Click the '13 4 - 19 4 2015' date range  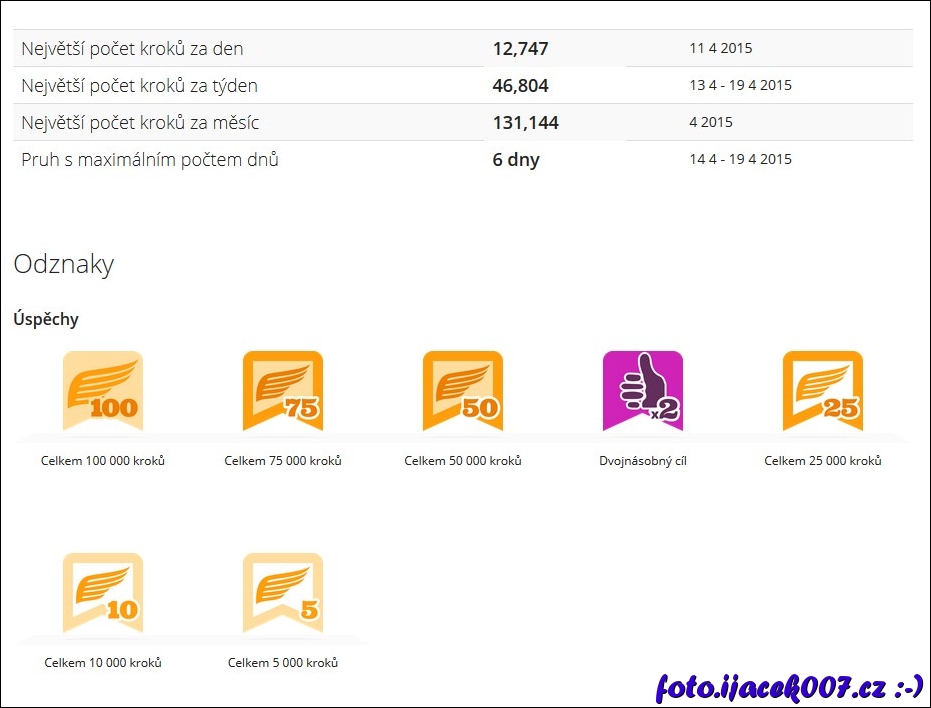pos(740,86)
